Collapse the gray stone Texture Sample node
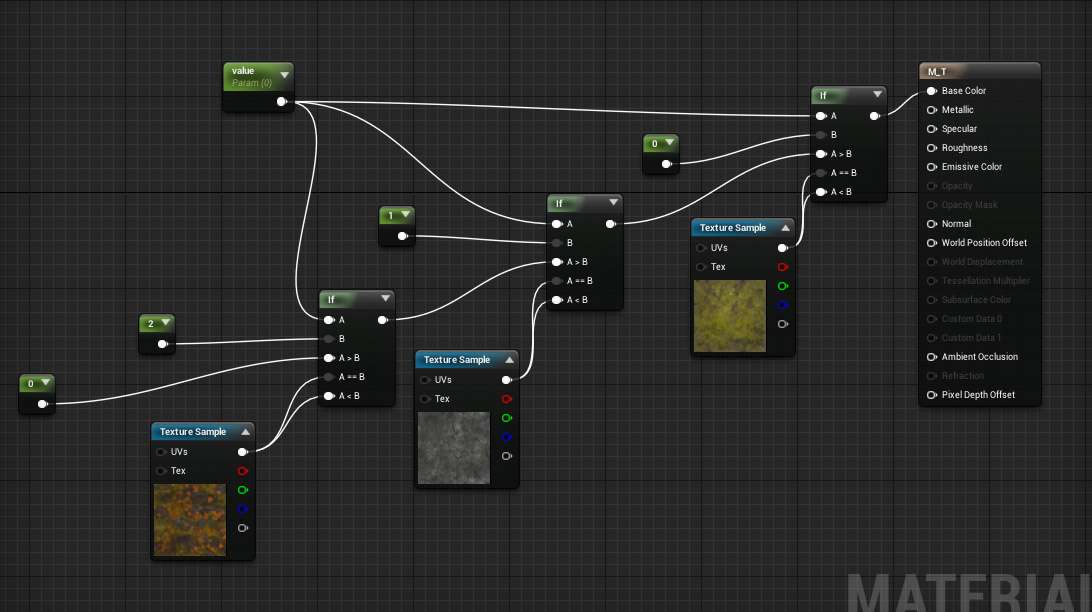This screenshot has width=1092, height=612. 510,360
